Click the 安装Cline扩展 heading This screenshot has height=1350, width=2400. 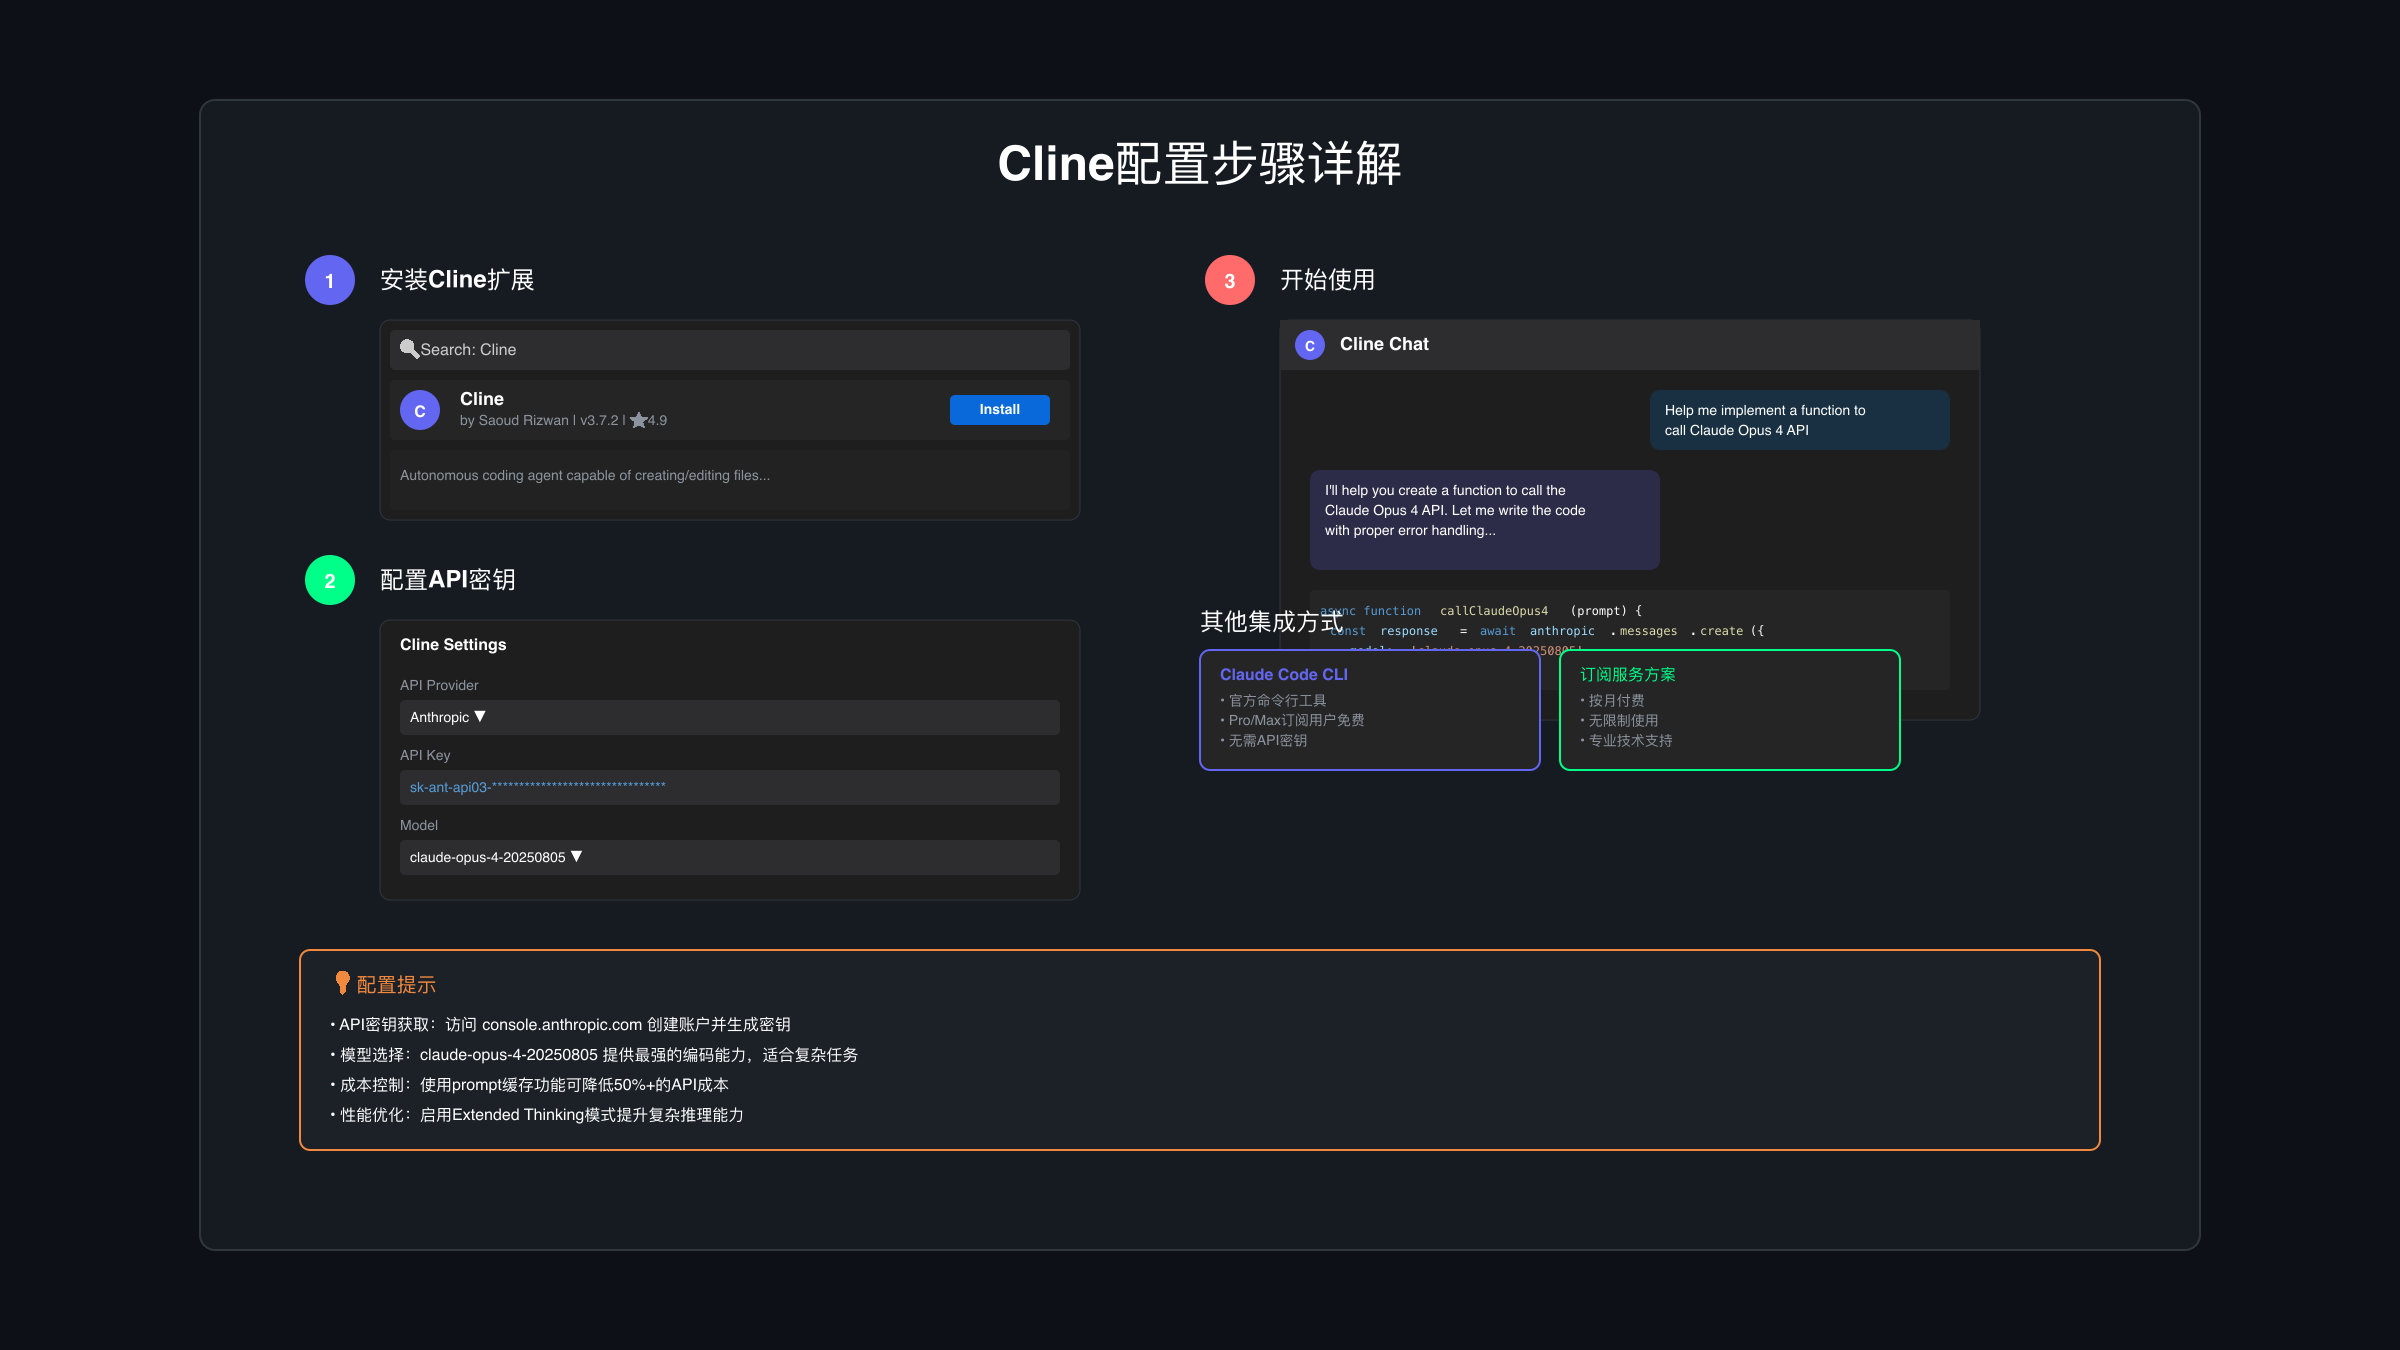tap(457, 280)
